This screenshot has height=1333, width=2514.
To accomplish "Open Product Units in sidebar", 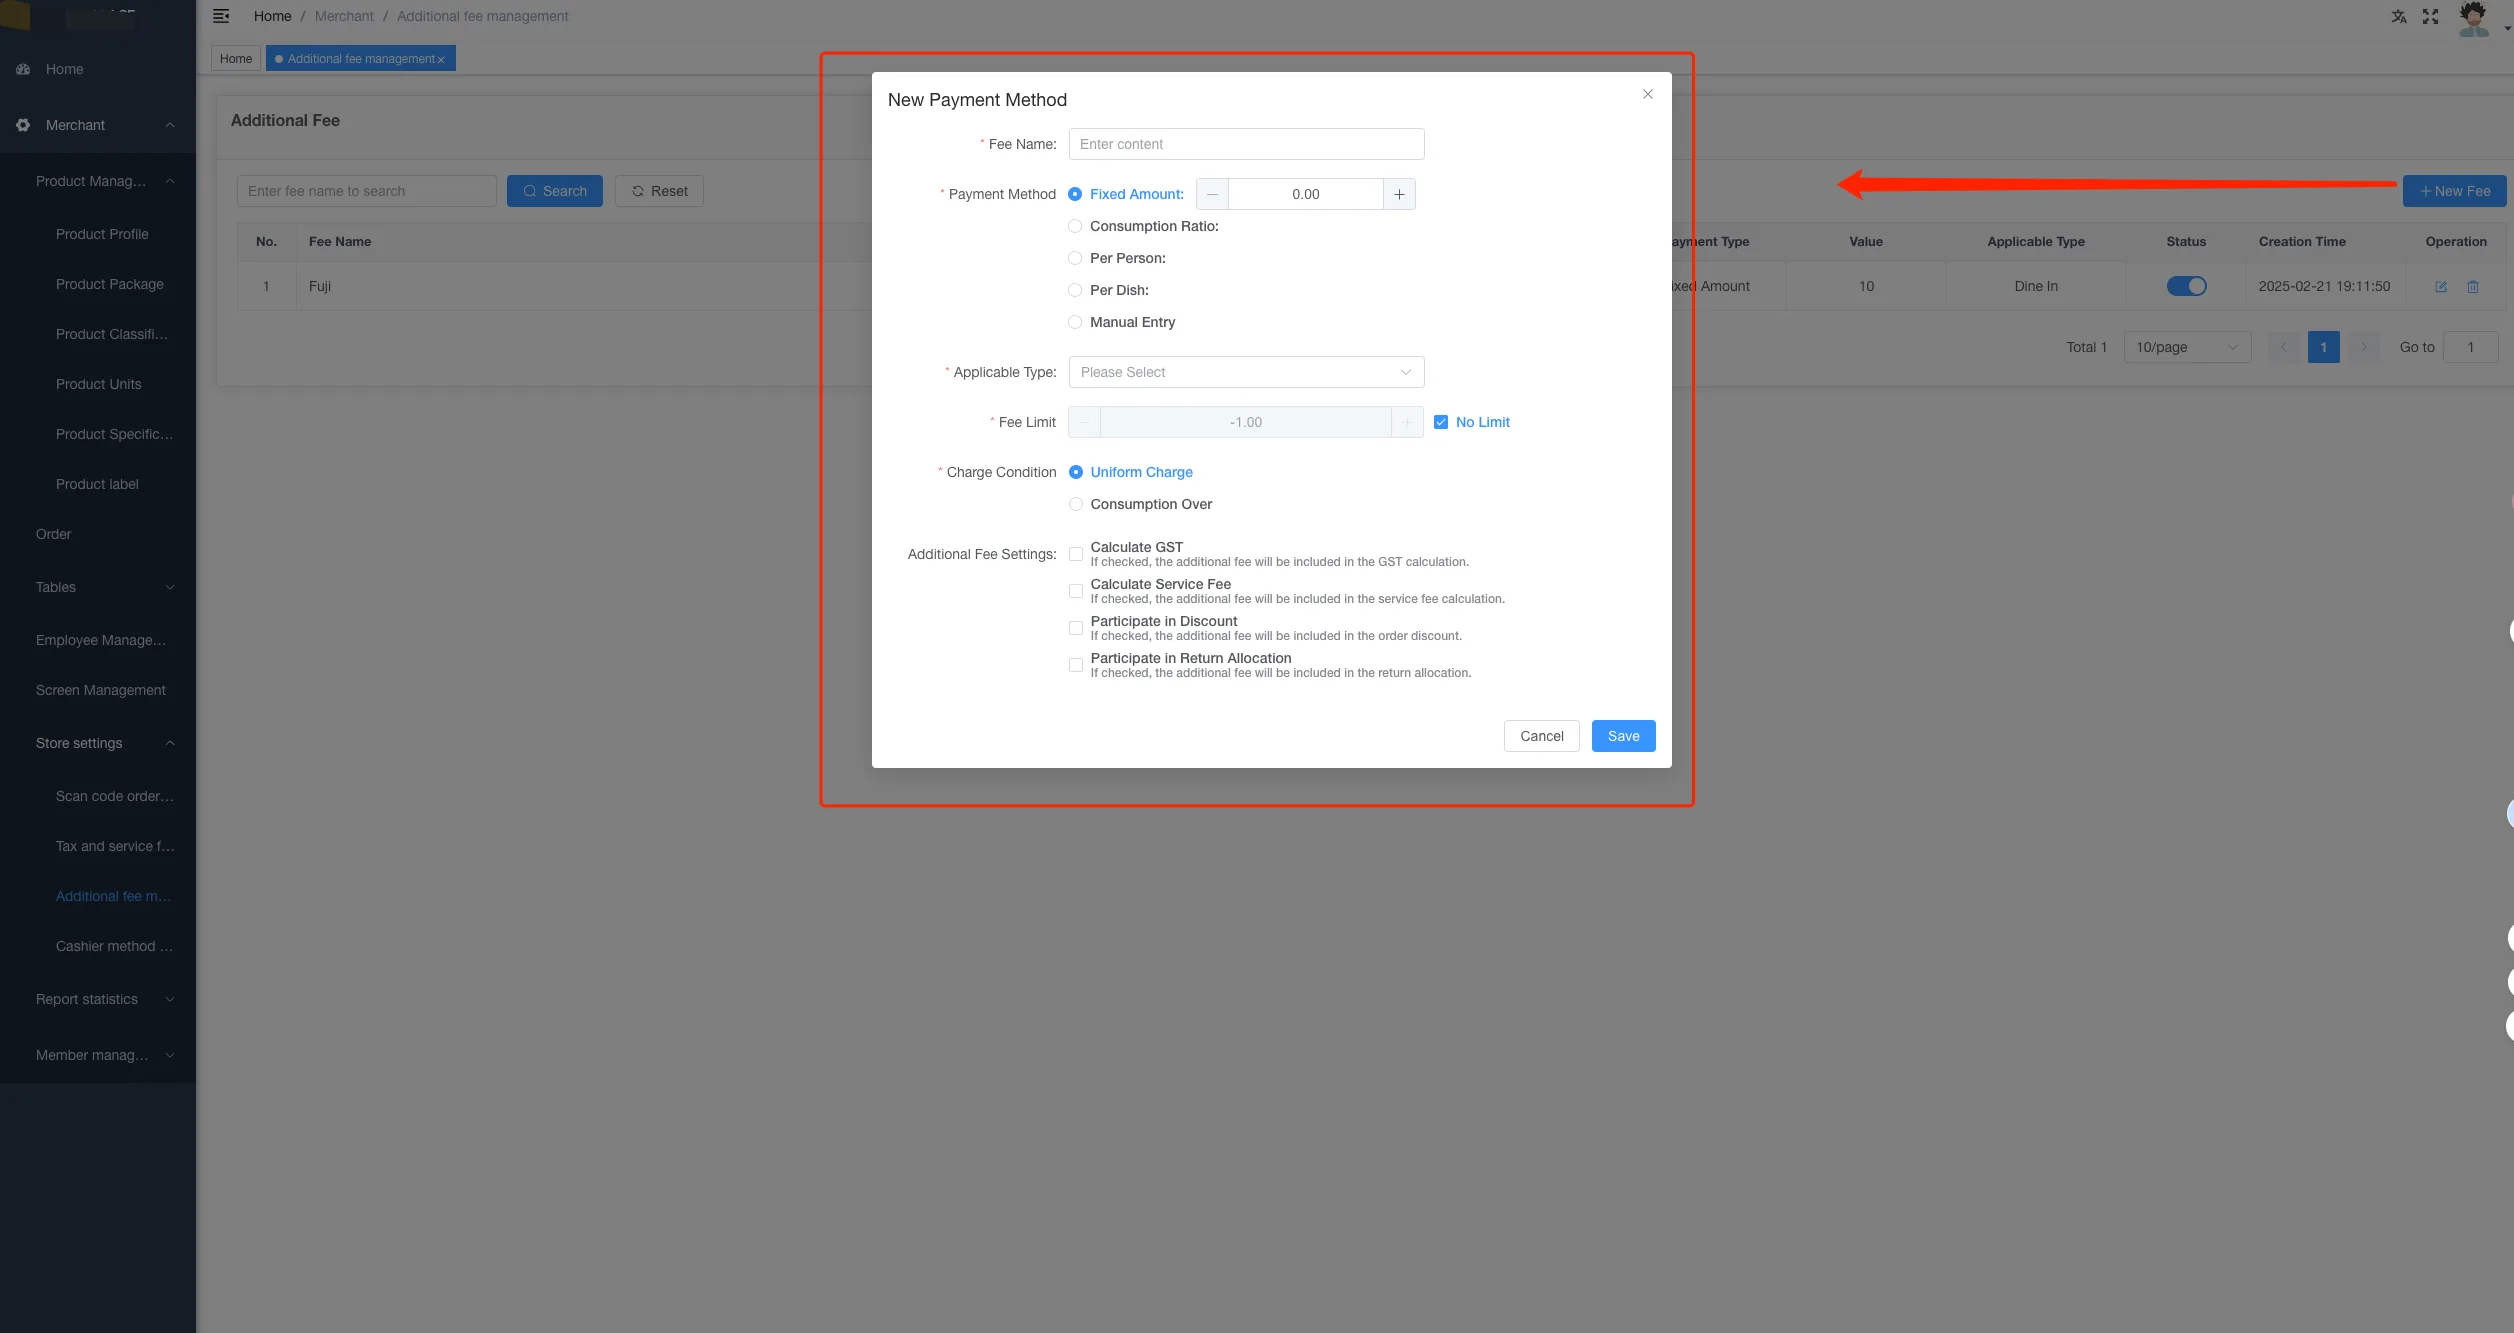I will tap(98, 384).
